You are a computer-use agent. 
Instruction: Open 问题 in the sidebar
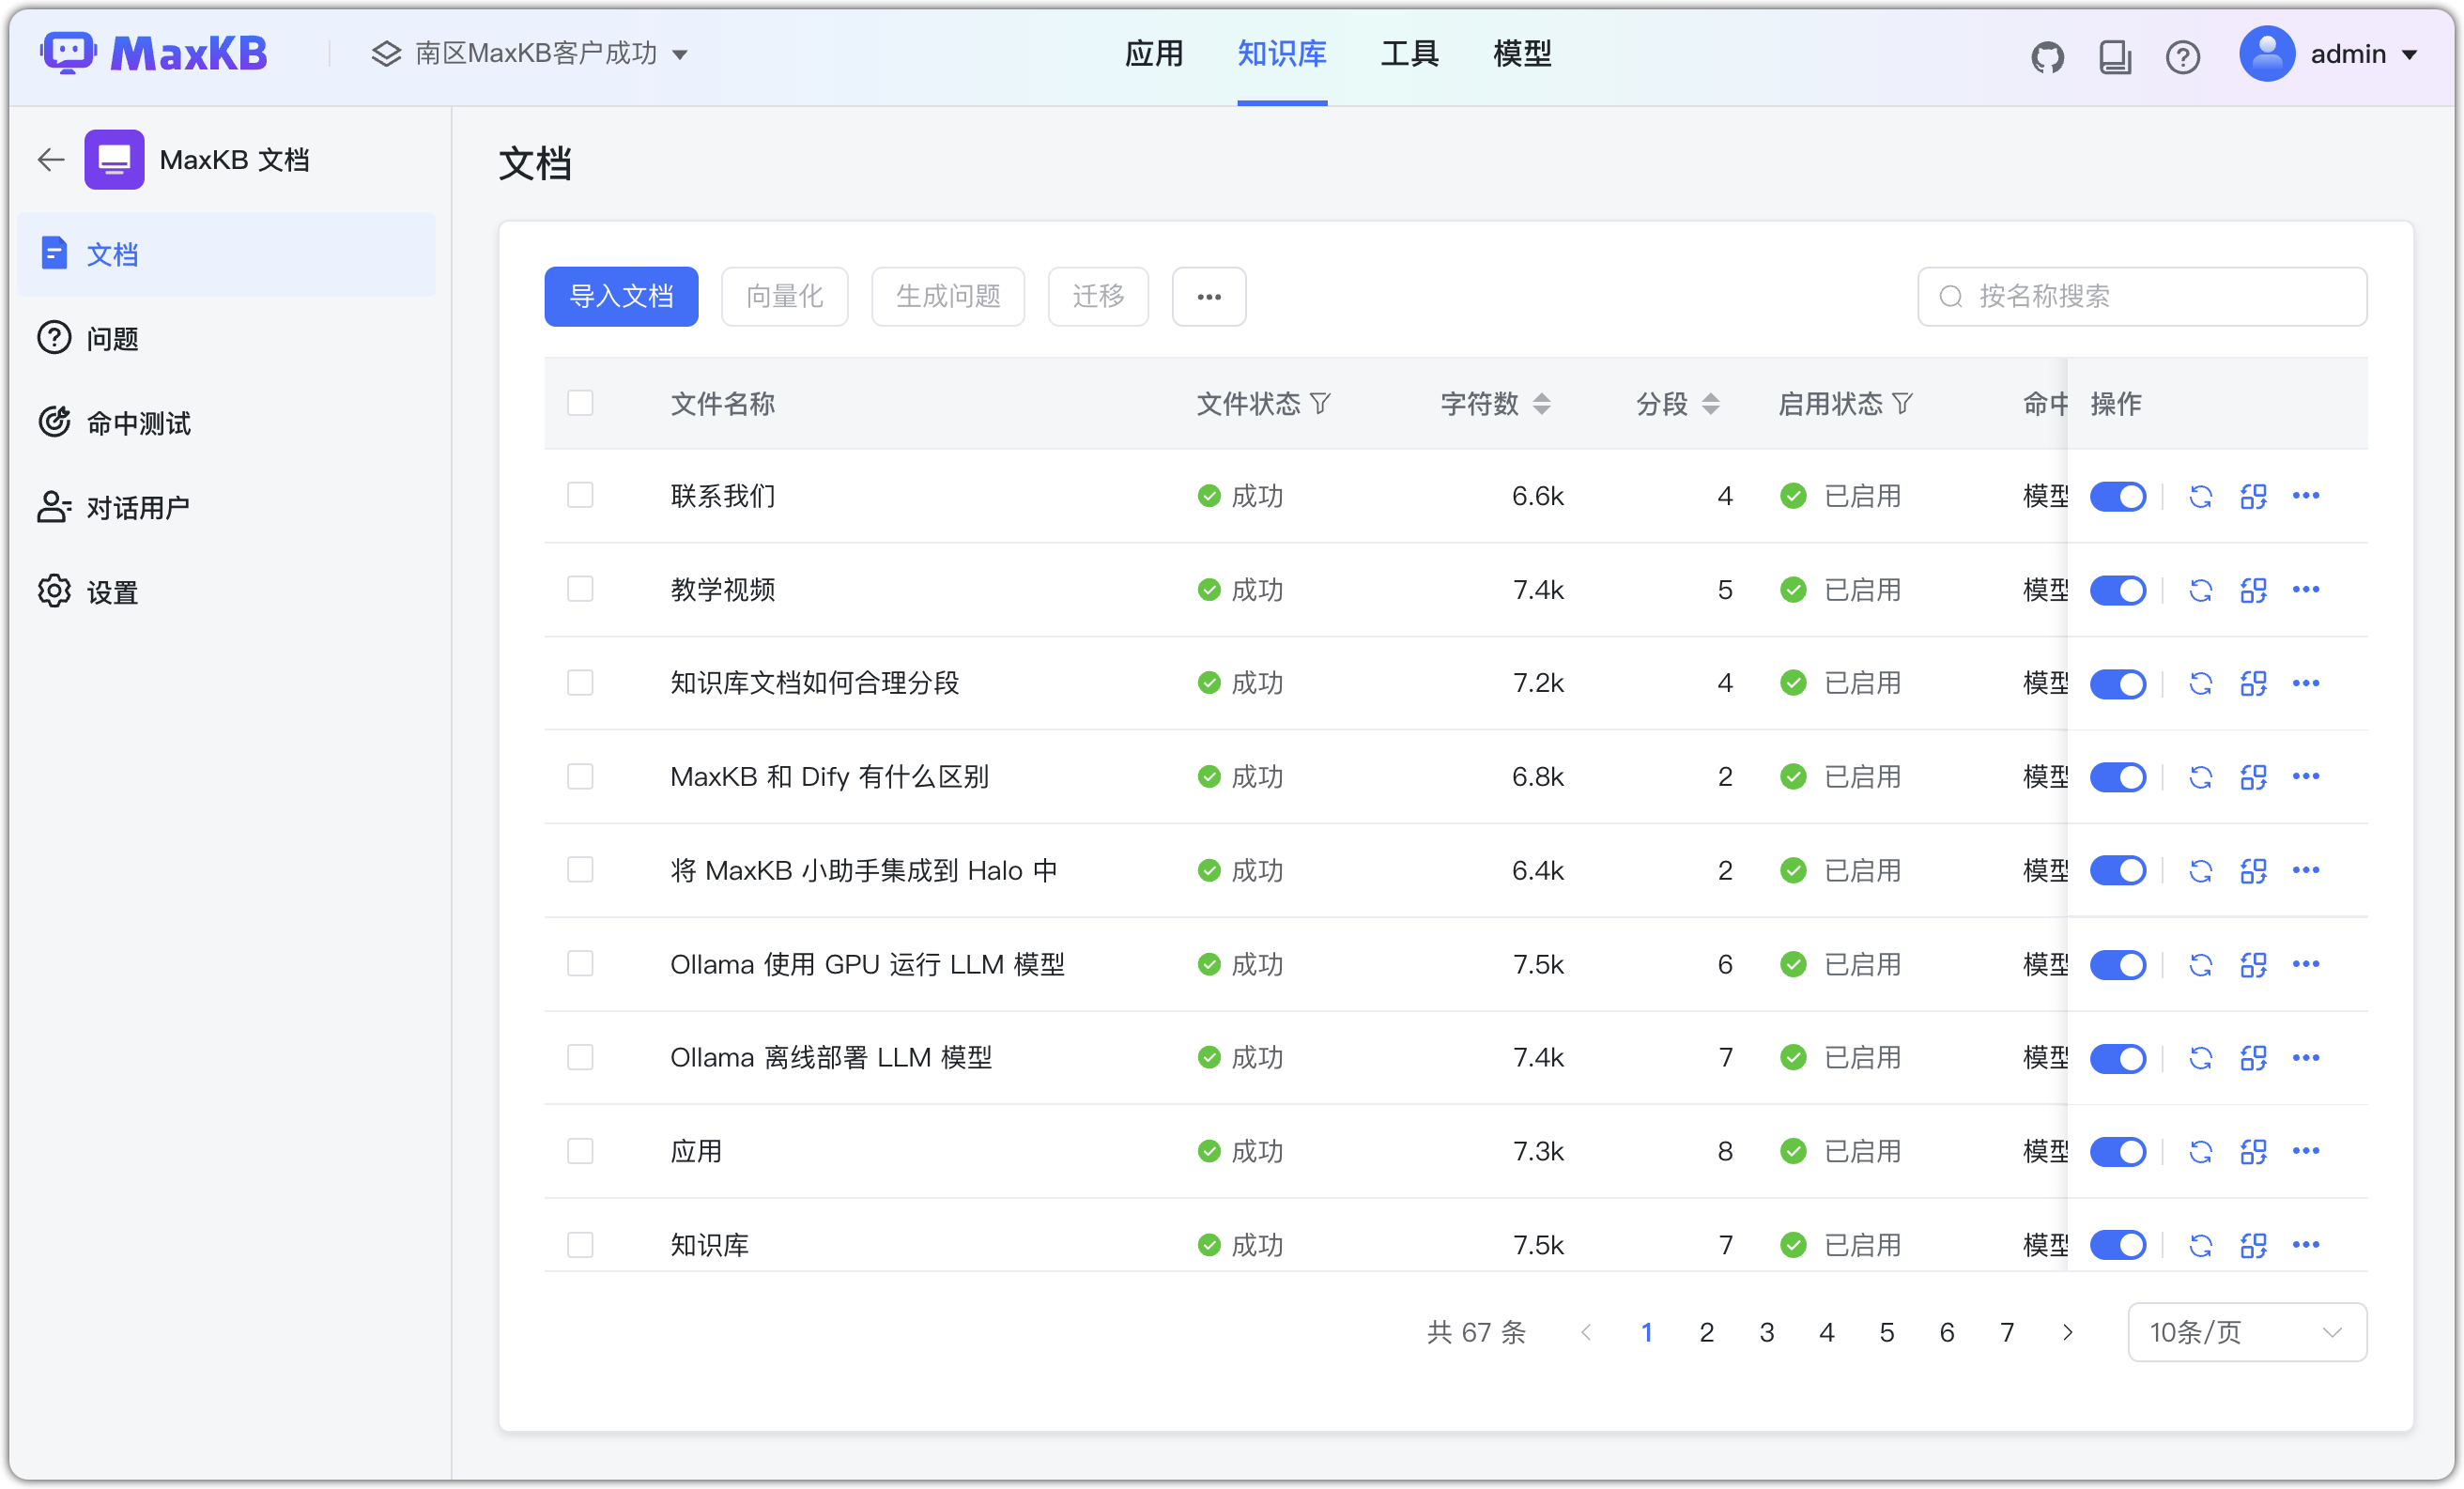coord(226,339)
